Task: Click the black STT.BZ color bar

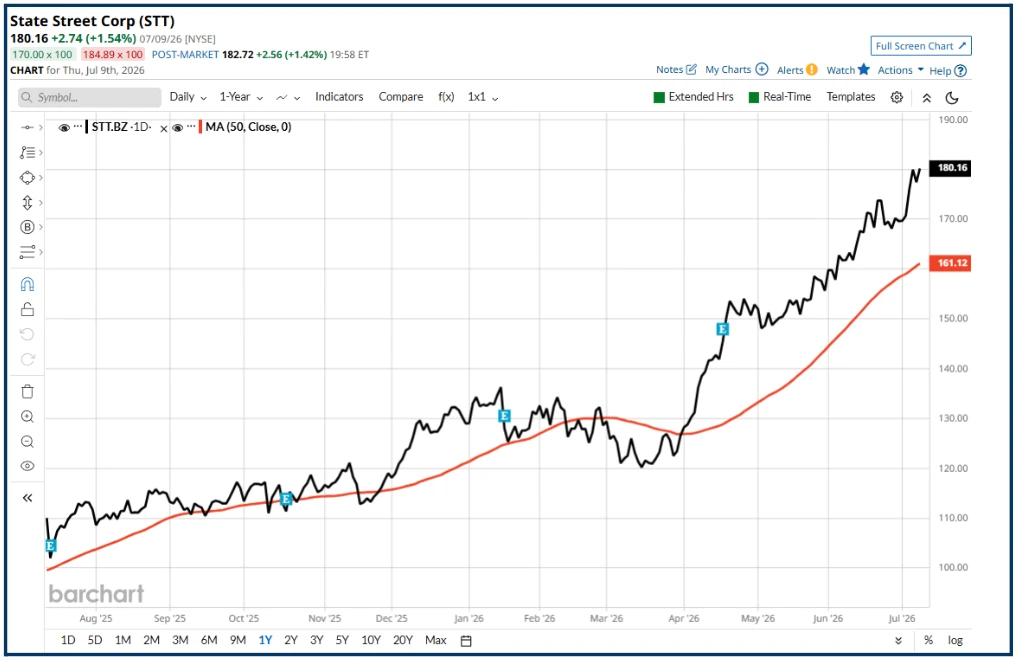Action: click(x=87, y=127)
